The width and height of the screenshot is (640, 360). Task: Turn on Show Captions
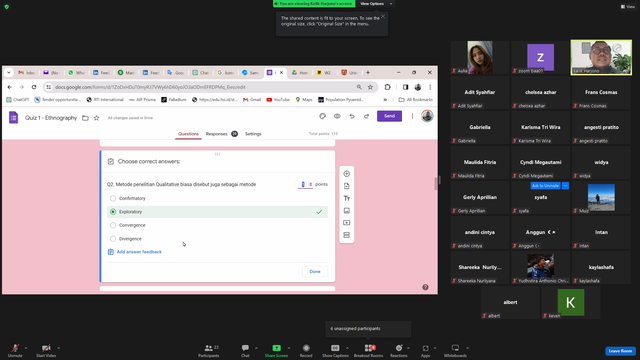[x=335, y=350]
